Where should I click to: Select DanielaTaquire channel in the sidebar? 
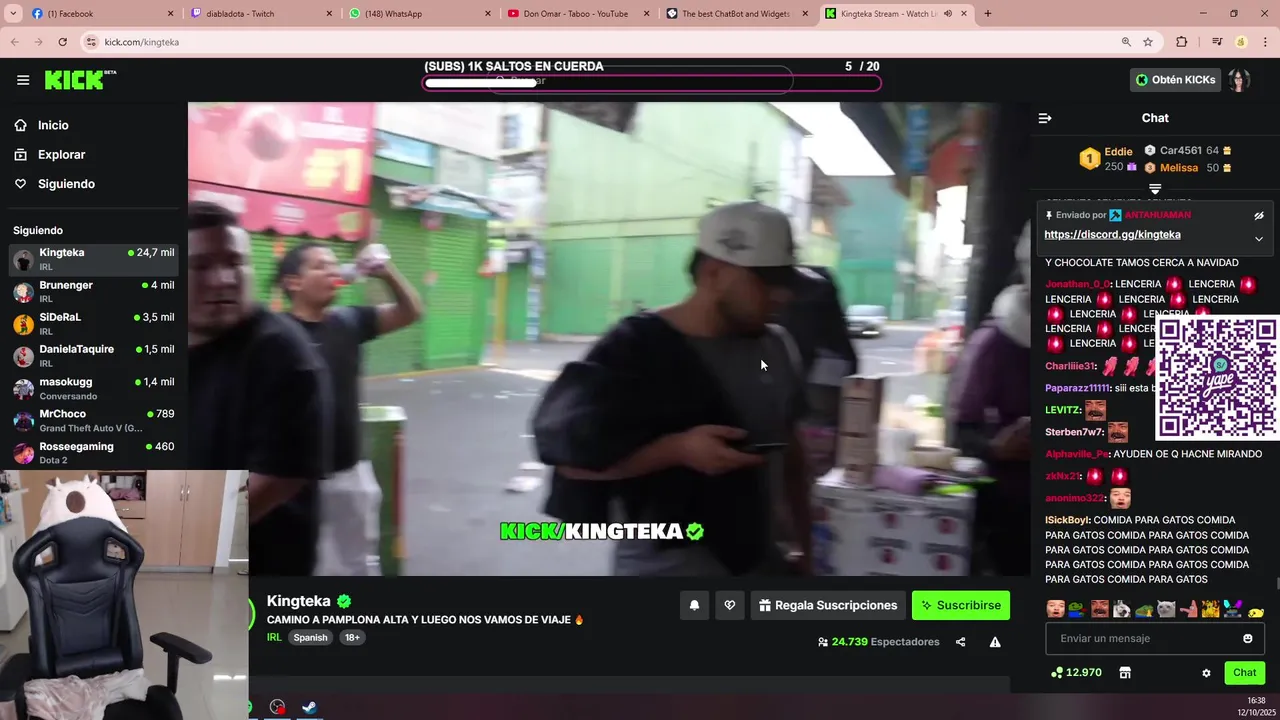coord(93,355)
